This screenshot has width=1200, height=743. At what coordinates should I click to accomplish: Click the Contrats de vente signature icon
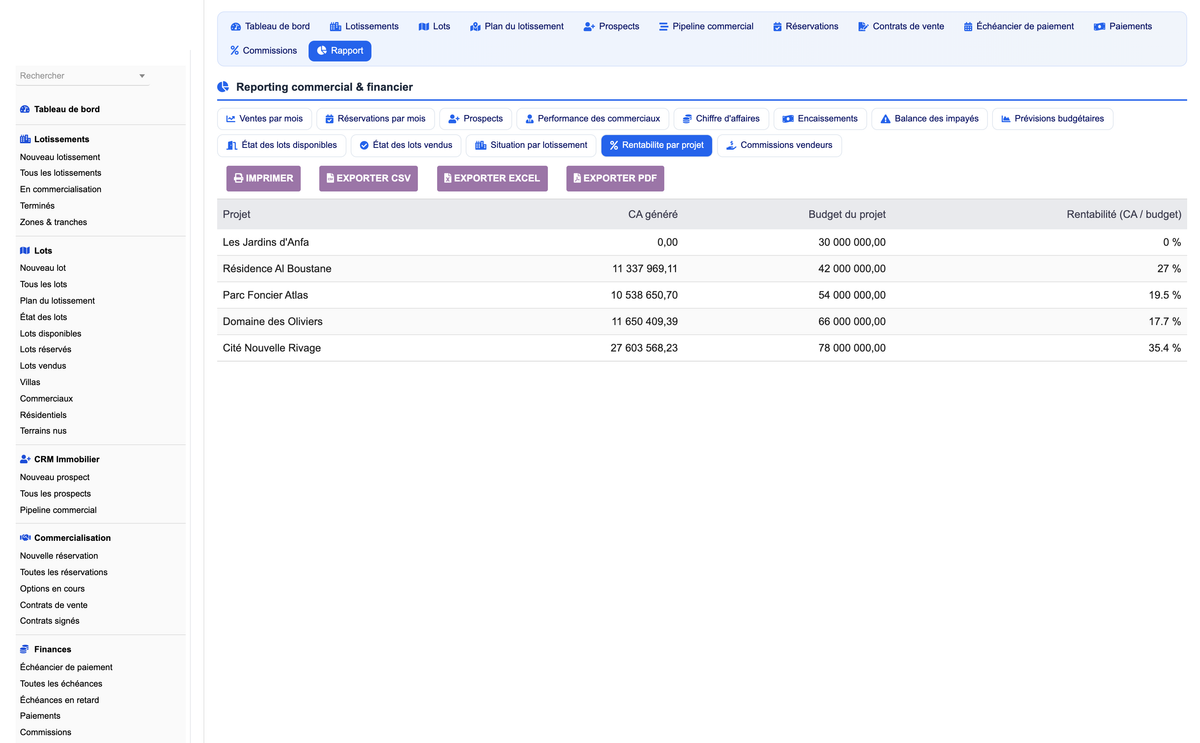pos(863,26)
